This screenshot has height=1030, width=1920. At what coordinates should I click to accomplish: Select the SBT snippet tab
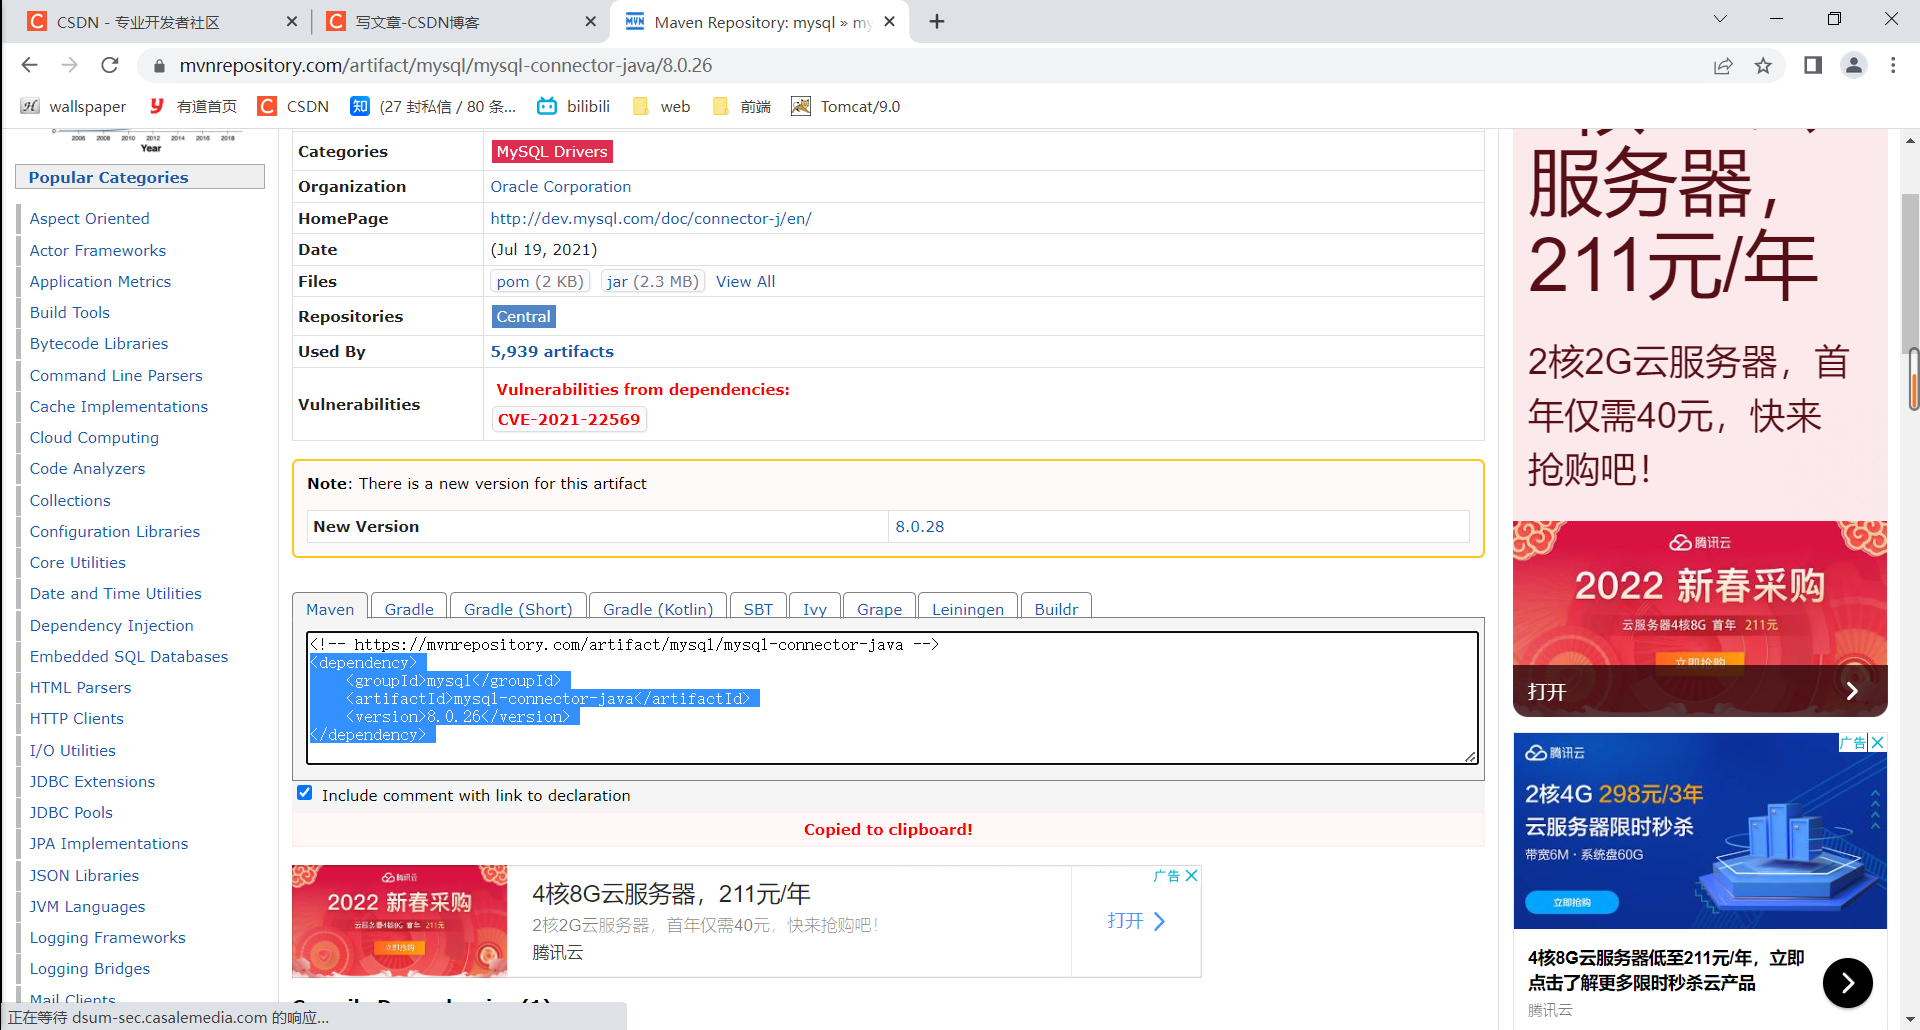758,608
